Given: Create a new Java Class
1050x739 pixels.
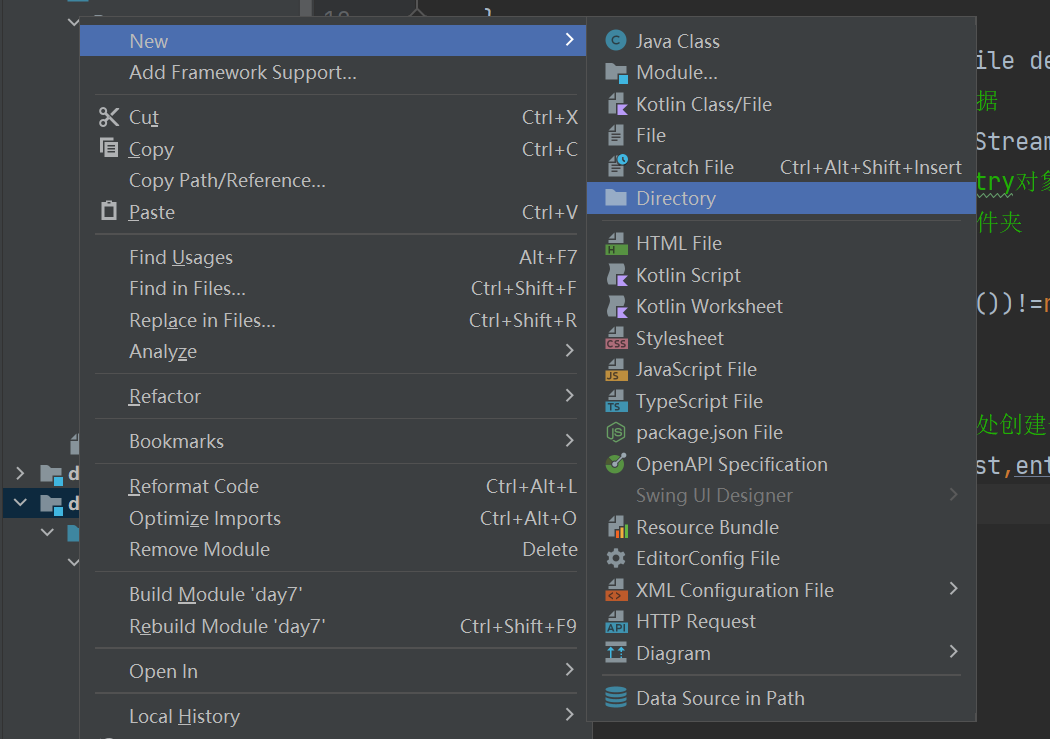Looking at the screenshot, I should coord(679,41).
